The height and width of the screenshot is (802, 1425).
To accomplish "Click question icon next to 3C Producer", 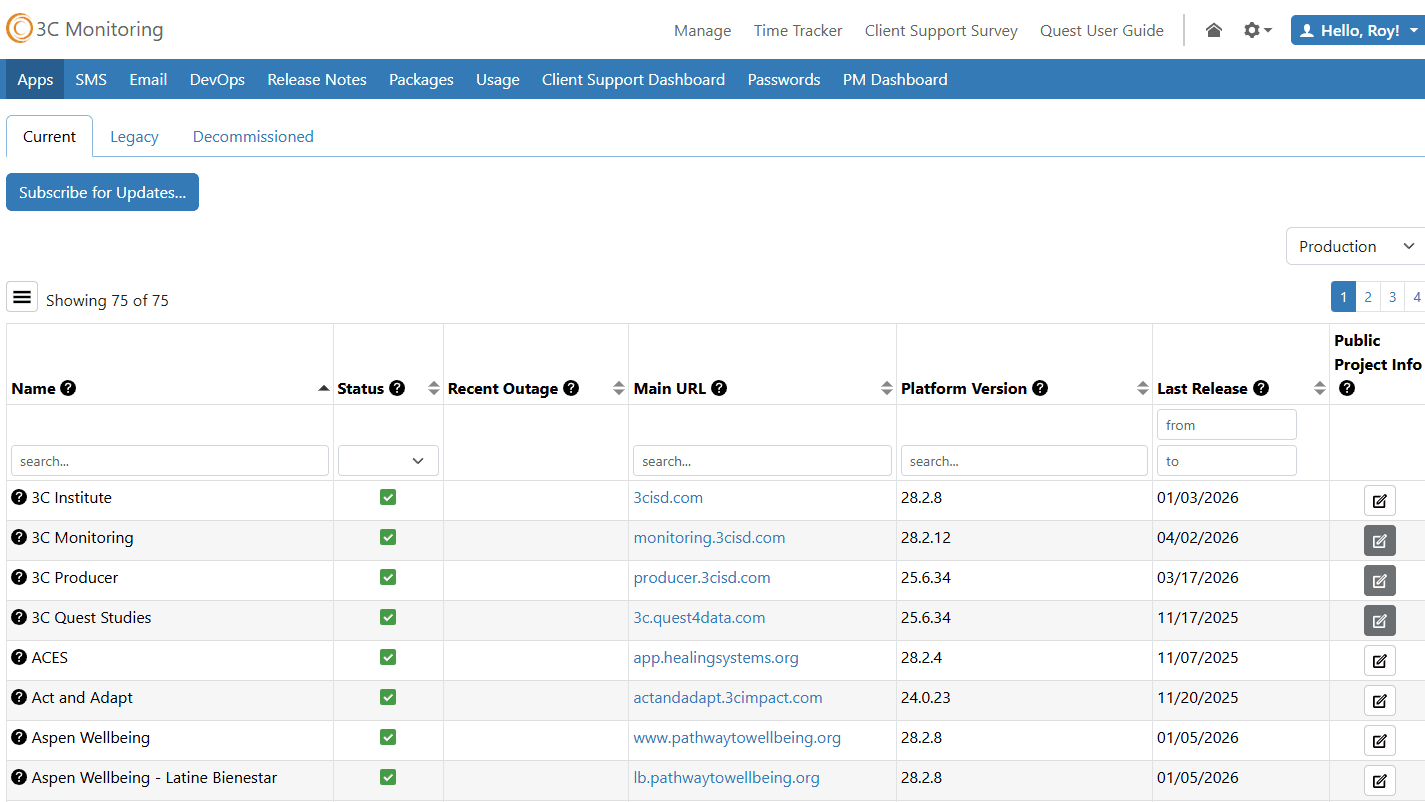I will 19,577.
